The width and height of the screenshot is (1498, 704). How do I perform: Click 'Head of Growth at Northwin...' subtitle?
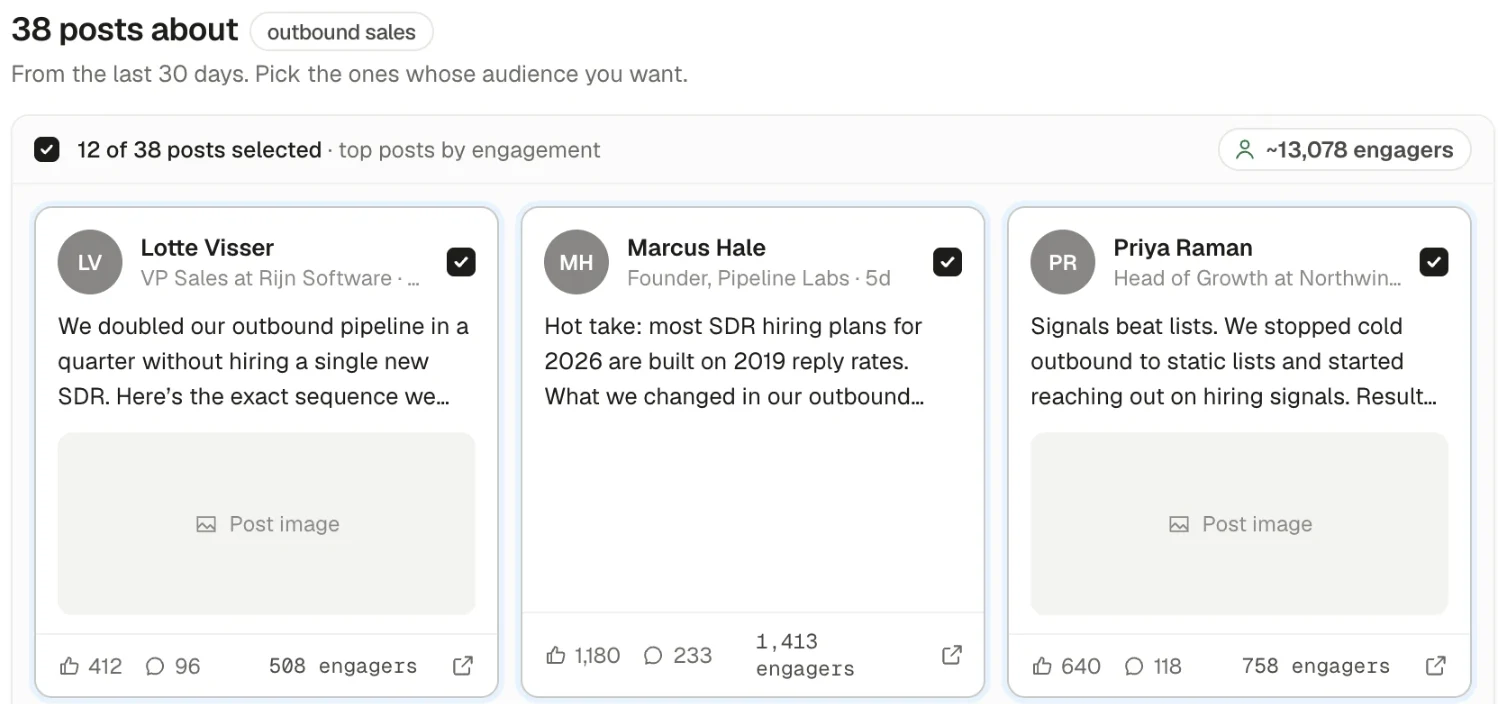click(1257, 278)
